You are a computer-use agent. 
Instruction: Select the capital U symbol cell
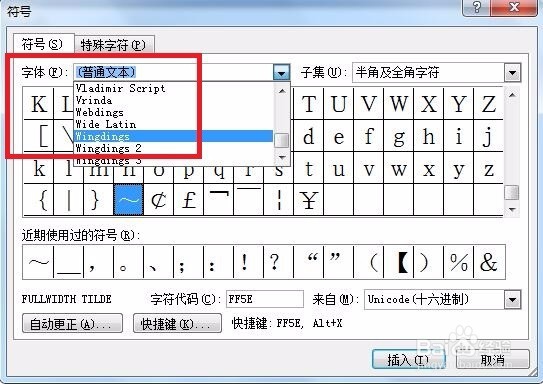click(x=339, y=104)
